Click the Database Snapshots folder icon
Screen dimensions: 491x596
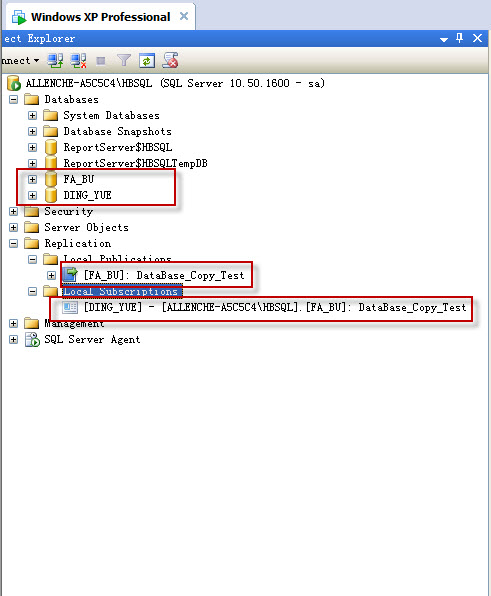51,132
